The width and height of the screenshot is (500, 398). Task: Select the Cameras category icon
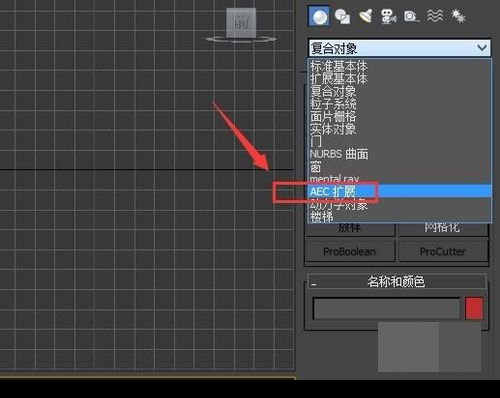point(388,16)
